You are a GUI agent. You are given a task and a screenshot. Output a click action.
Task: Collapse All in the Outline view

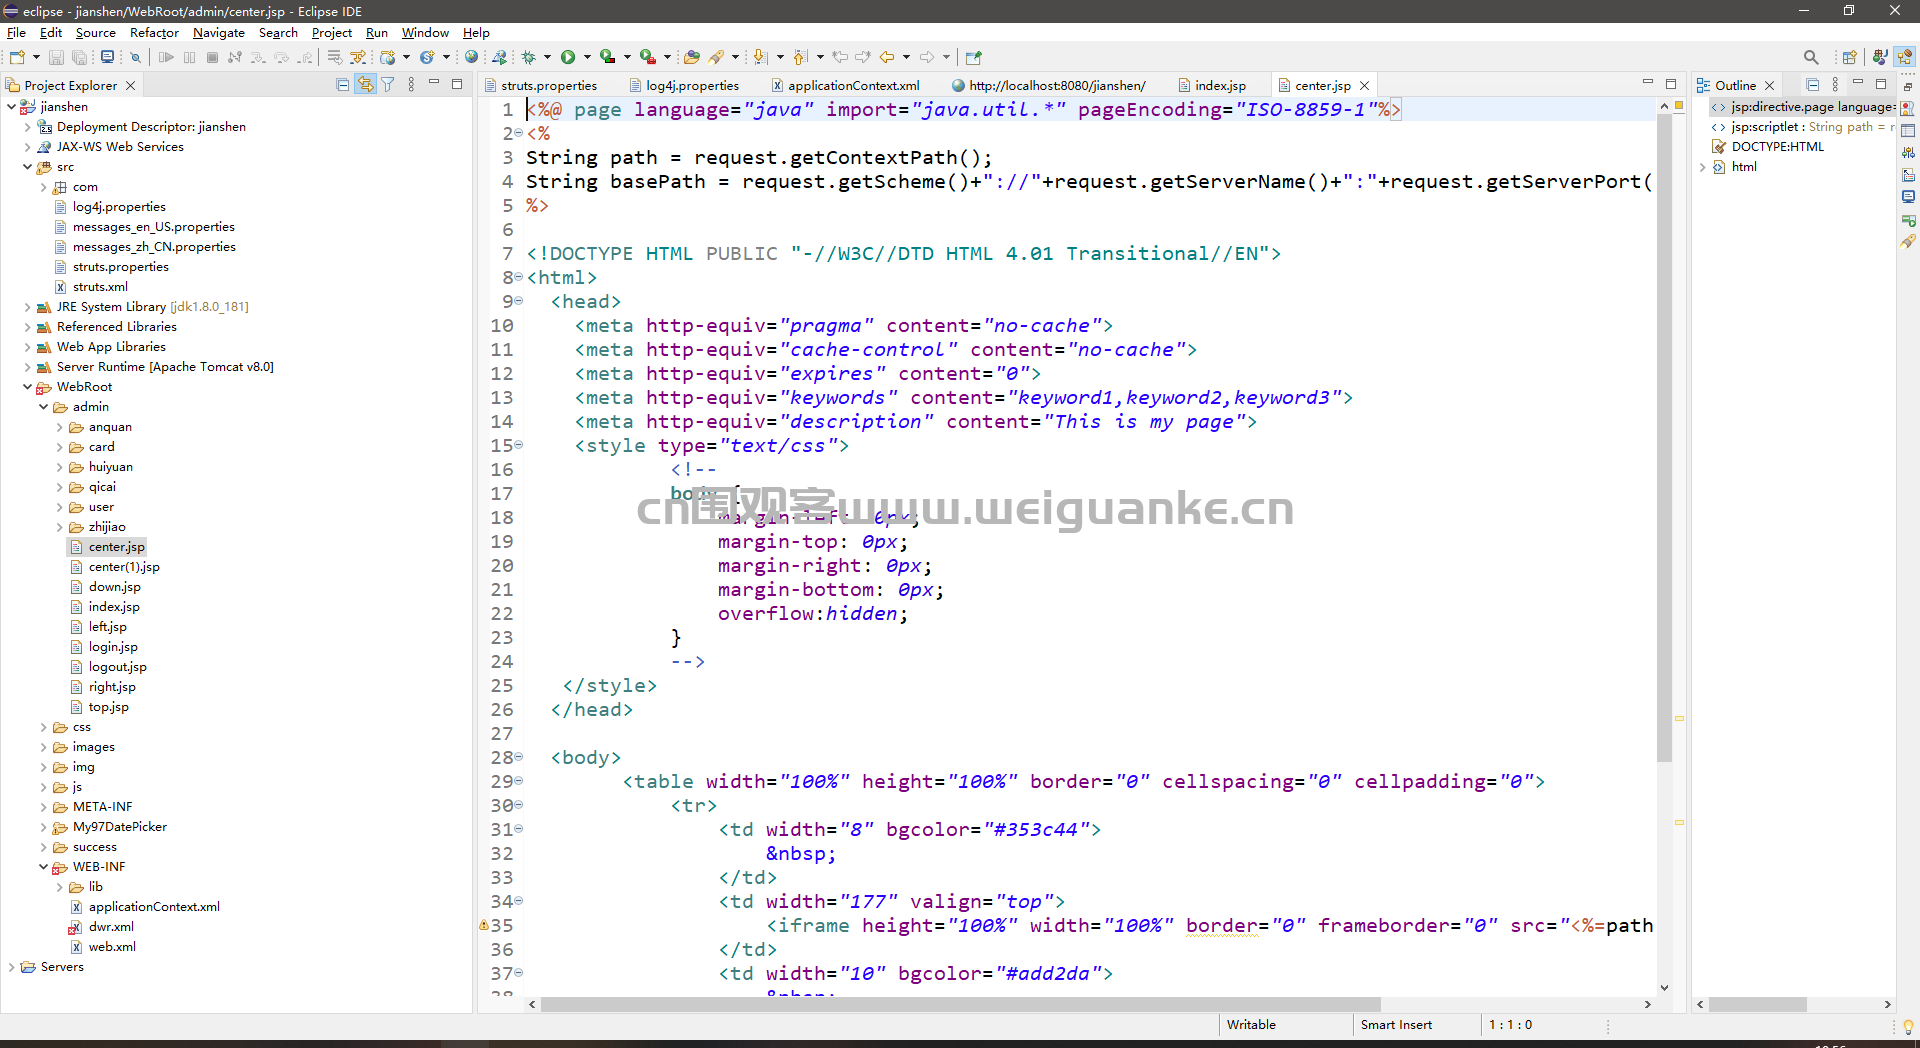pos(1812,85)
